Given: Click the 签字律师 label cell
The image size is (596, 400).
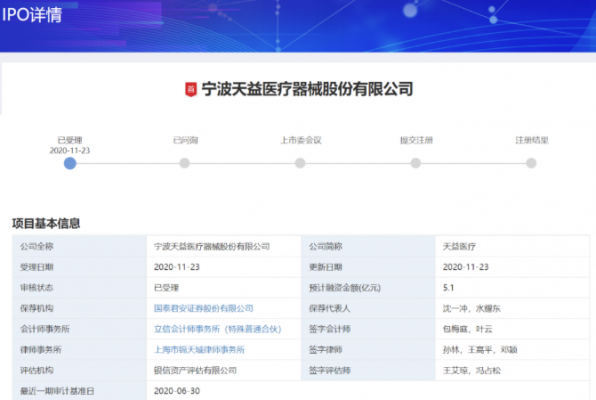Looking at the screenshot, I should click(x=368, y=349).
